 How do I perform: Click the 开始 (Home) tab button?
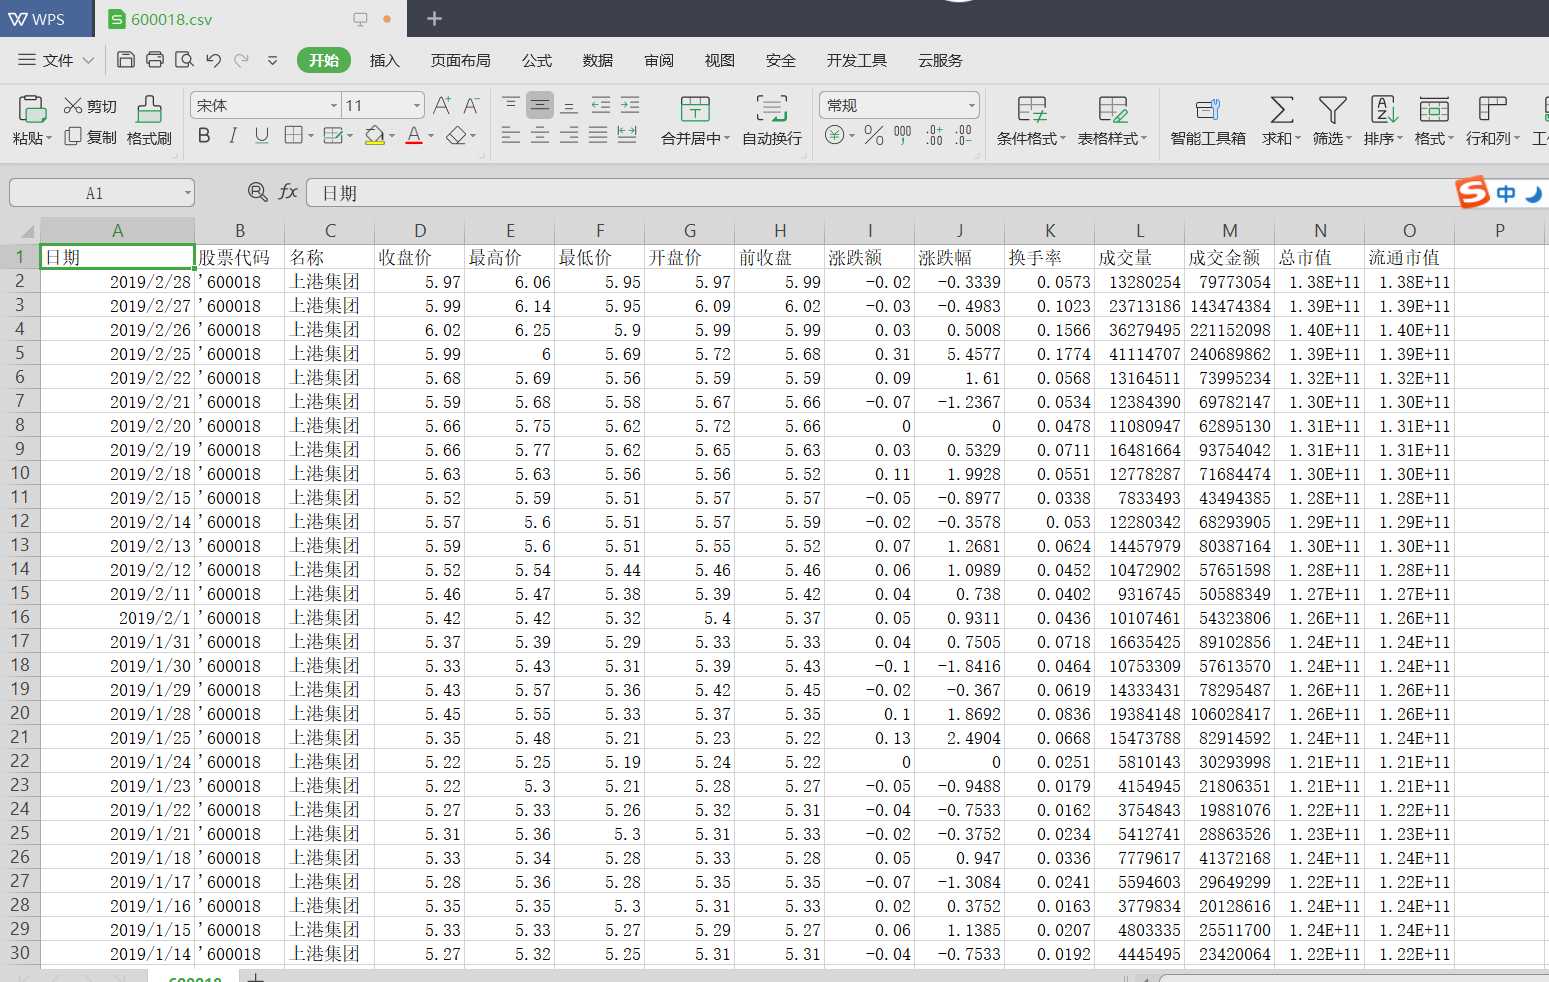click(324, 60)
